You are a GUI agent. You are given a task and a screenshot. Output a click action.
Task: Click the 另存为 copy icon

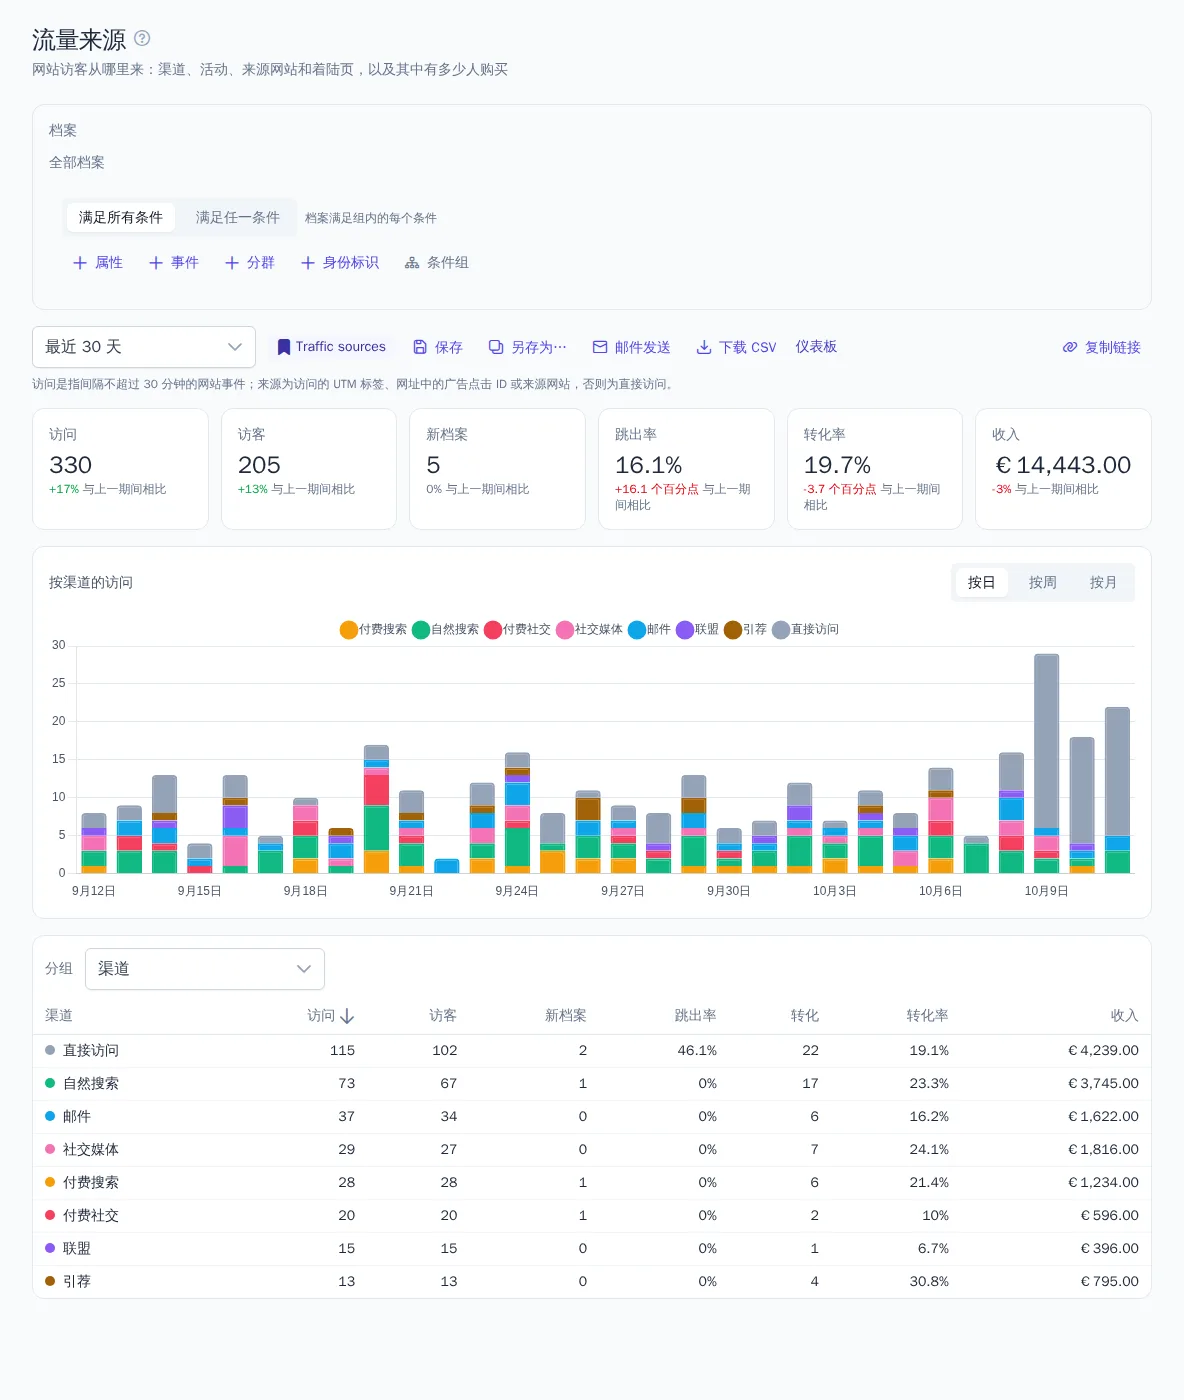(496, 347)
